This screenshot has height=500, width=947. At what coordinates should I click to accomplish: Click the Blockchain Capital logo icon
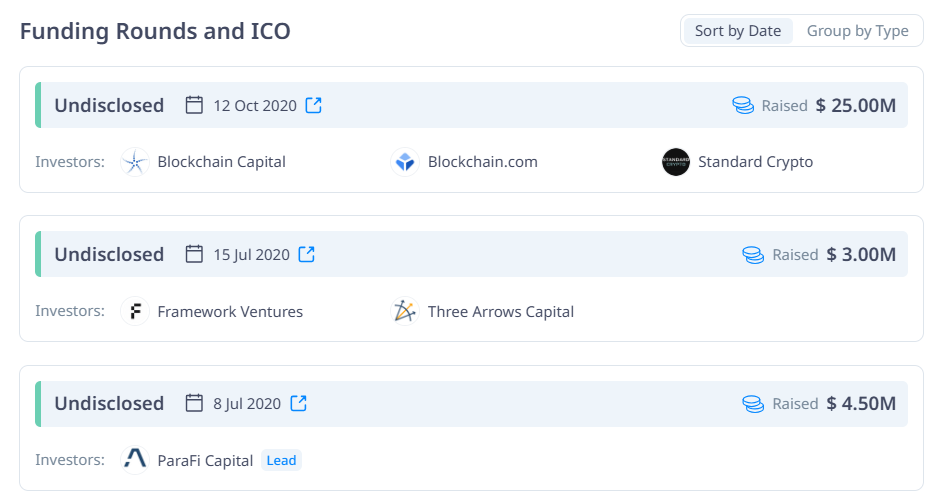[135, 162]
